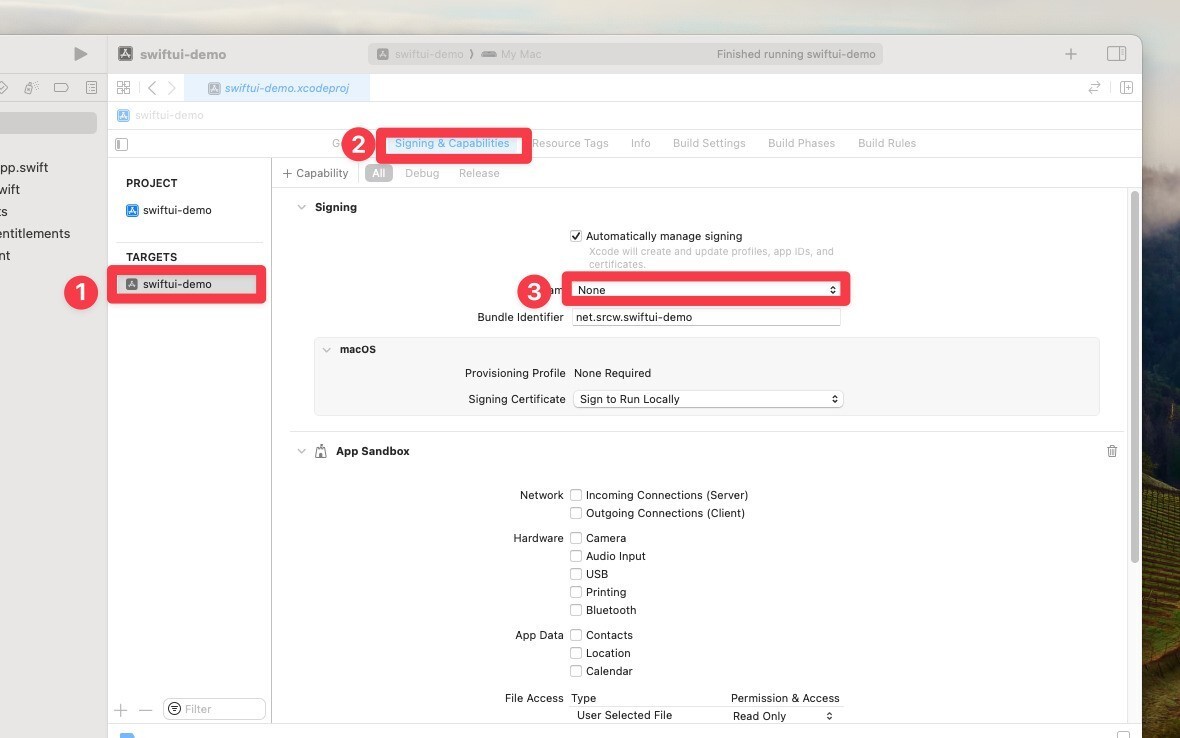The width and height of the screenshot is (1180, 738).
Task: Open the report navigator icon
Action: pos(91,88)
